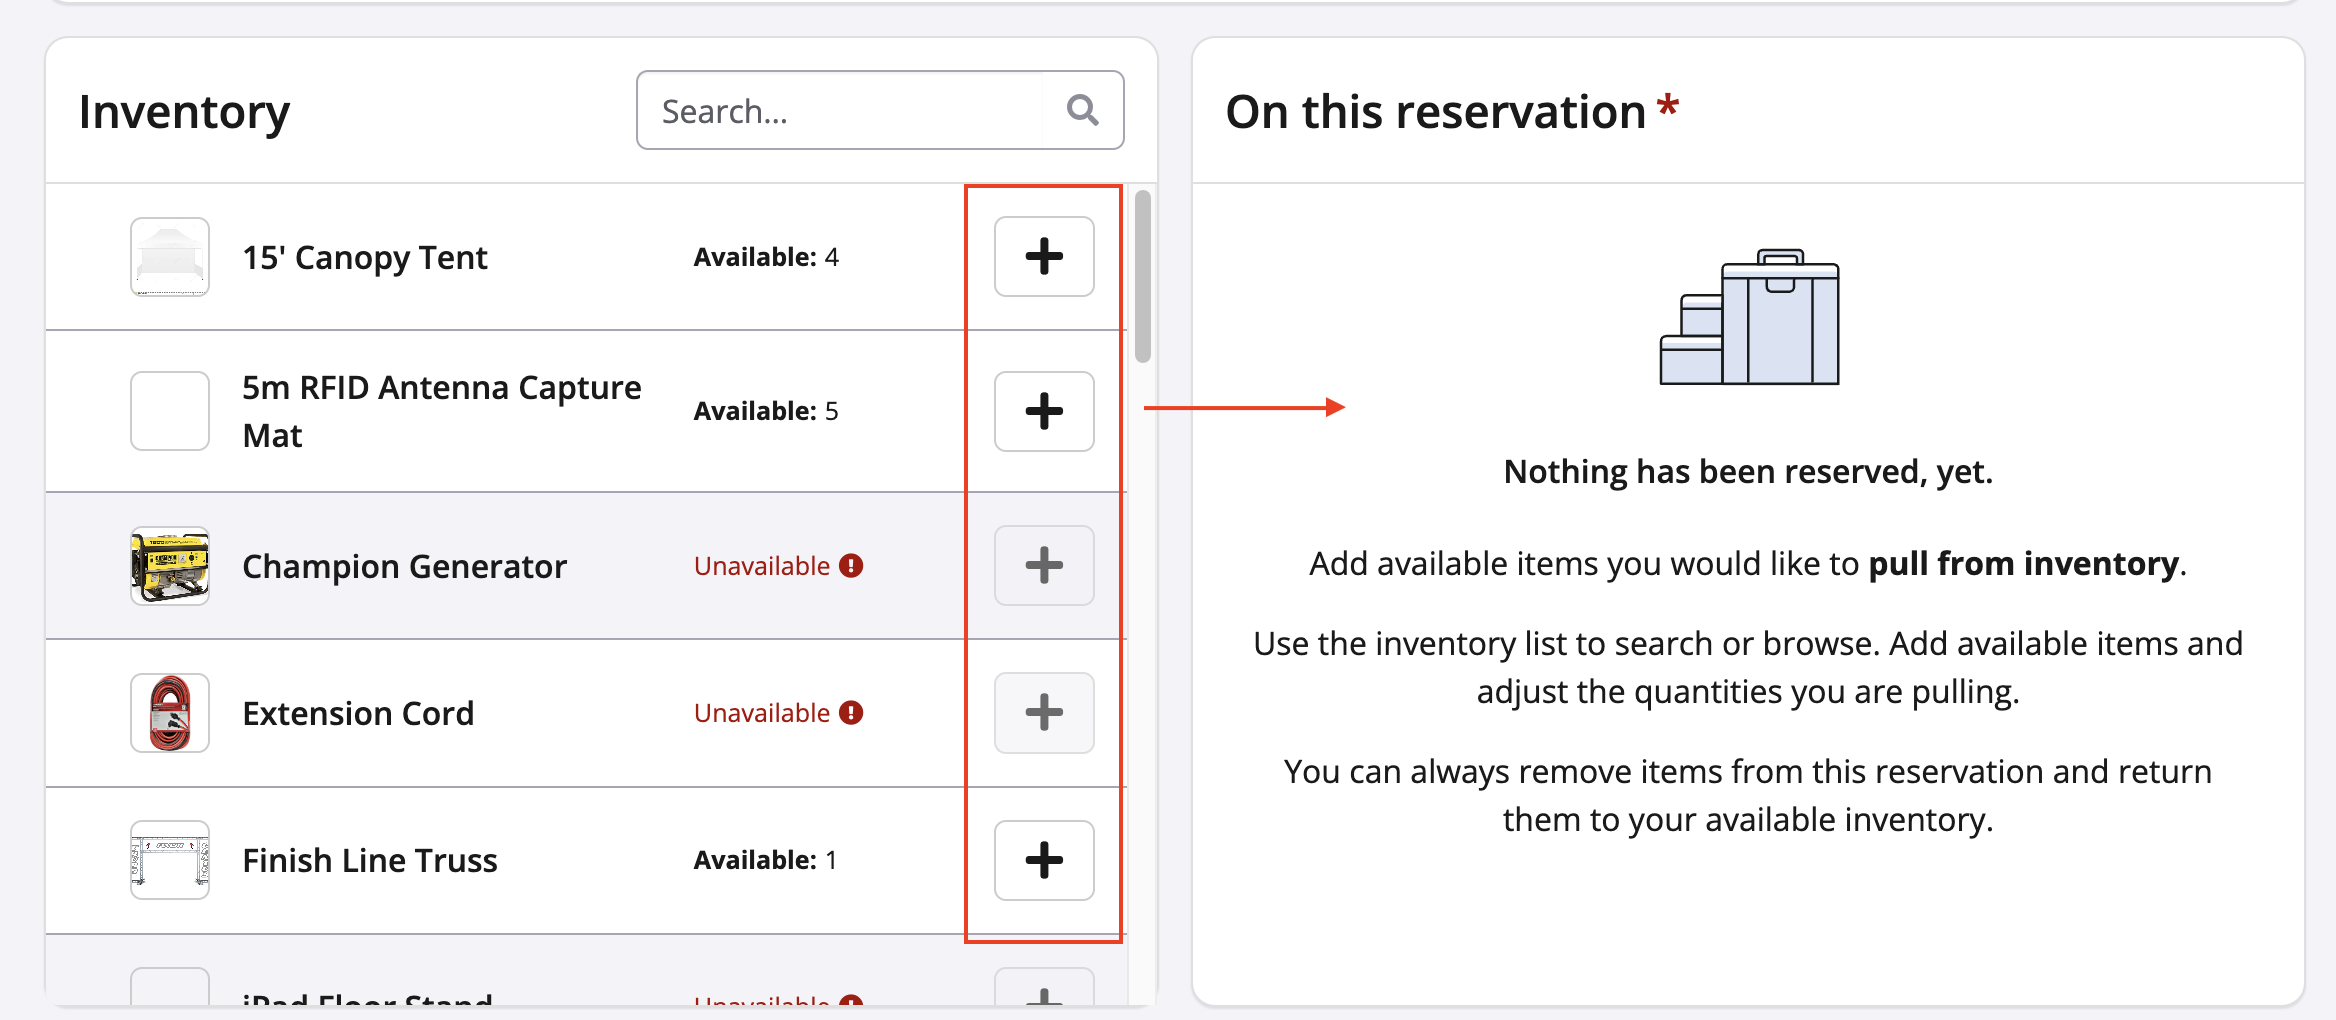Click the luggage illustration in reservation panel
This screenshot has width=2336, height=1020.
tap(1749, 317)
